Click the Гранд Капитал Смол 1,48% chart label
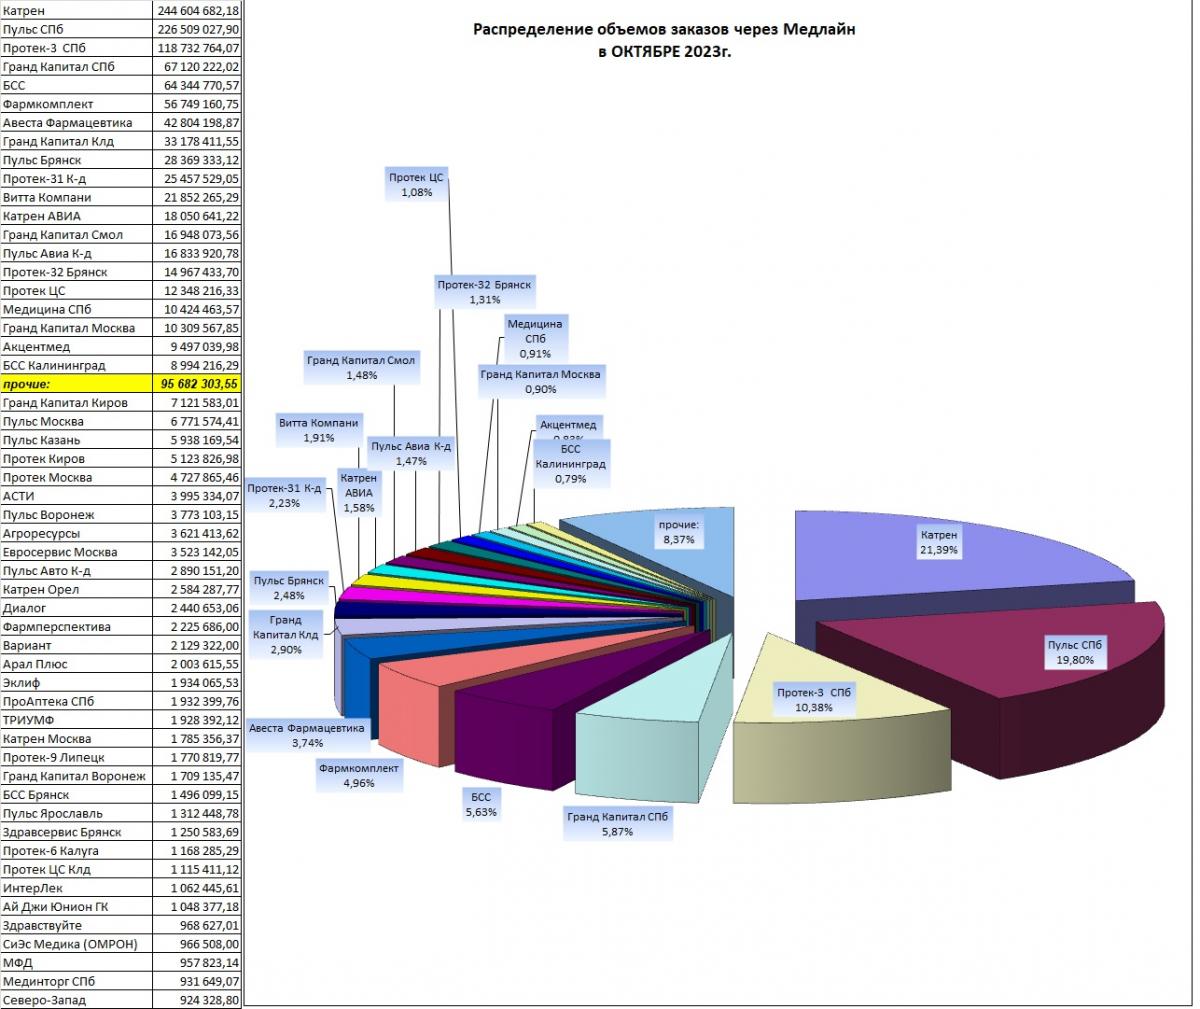This screenshot has width=1200, height=1009. (x=361, y=367)
